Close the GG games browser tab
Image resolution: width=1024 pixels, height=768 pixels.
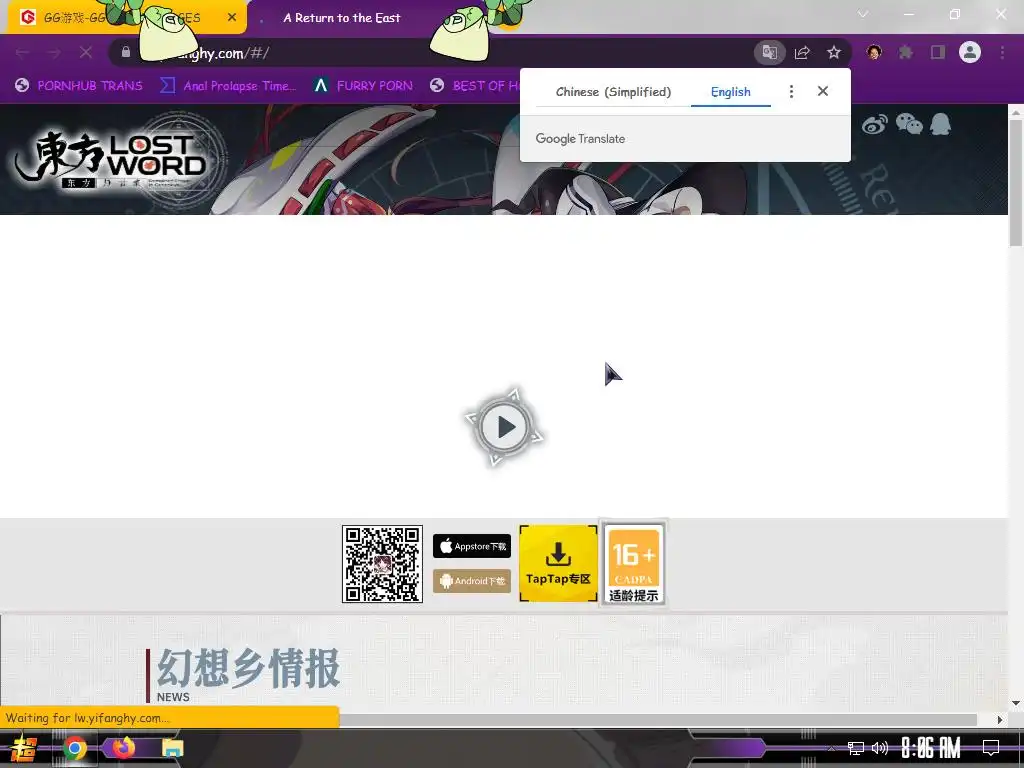232,18
